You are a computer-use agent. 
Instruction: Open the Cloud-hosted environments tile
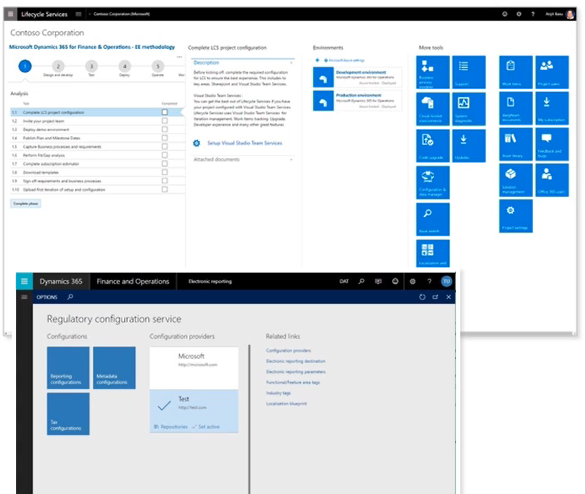pos(433,109)
